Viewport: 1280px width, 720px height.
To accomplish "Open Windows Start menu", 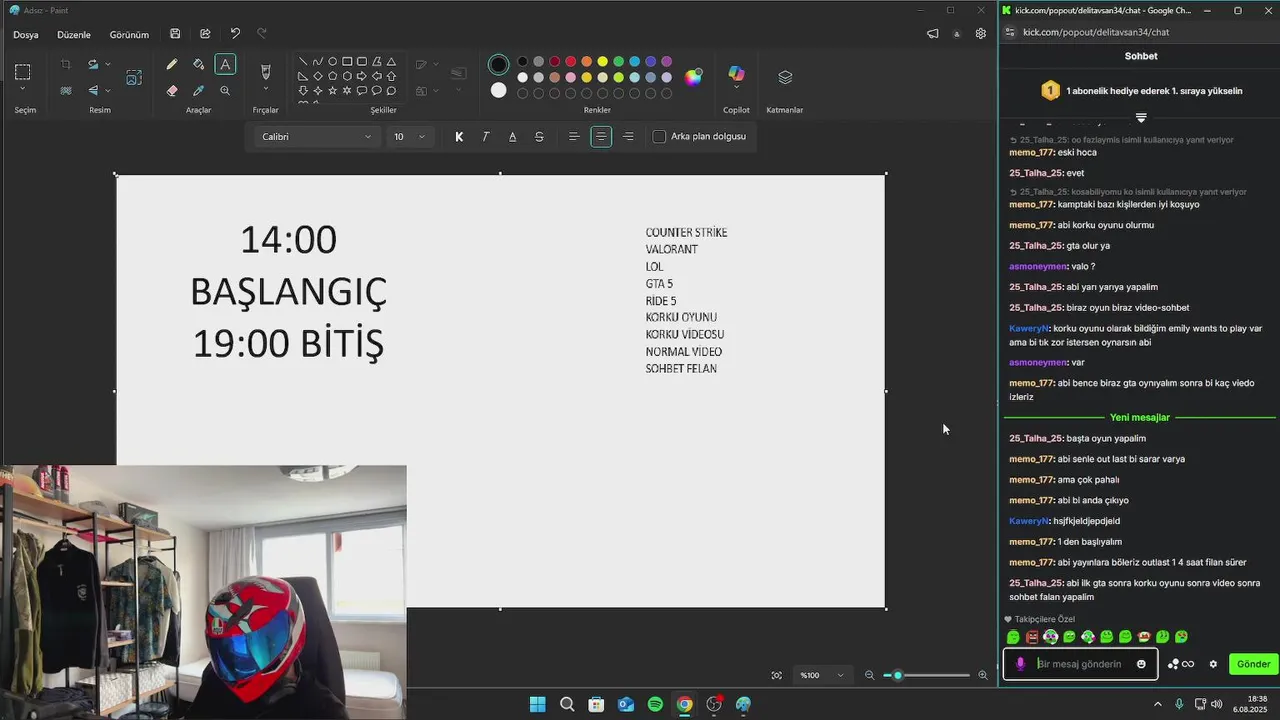I will point(537,704).
